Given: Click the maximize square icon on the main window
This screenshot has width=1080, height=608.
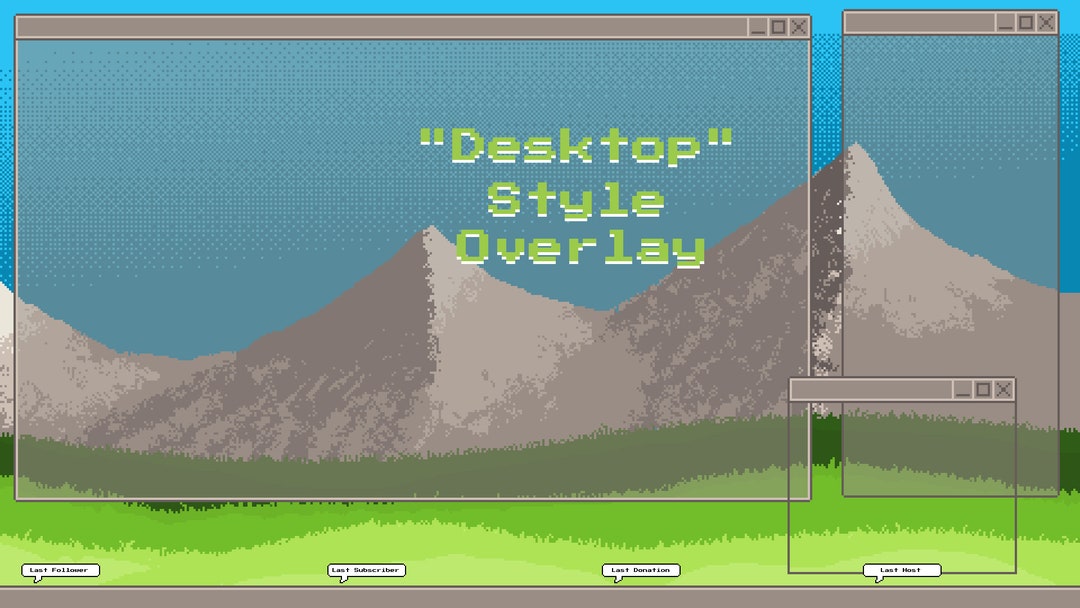Looking at the screenshot, I should 777,26.
